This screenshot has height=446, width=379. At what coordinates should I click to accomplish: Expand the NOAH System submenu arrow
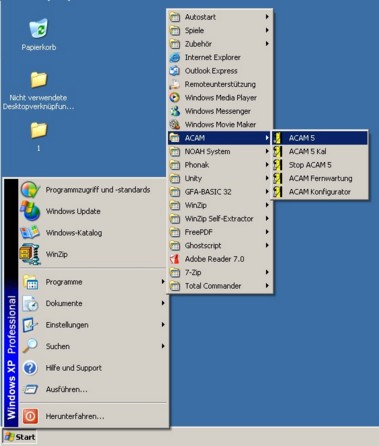point(267,151)
